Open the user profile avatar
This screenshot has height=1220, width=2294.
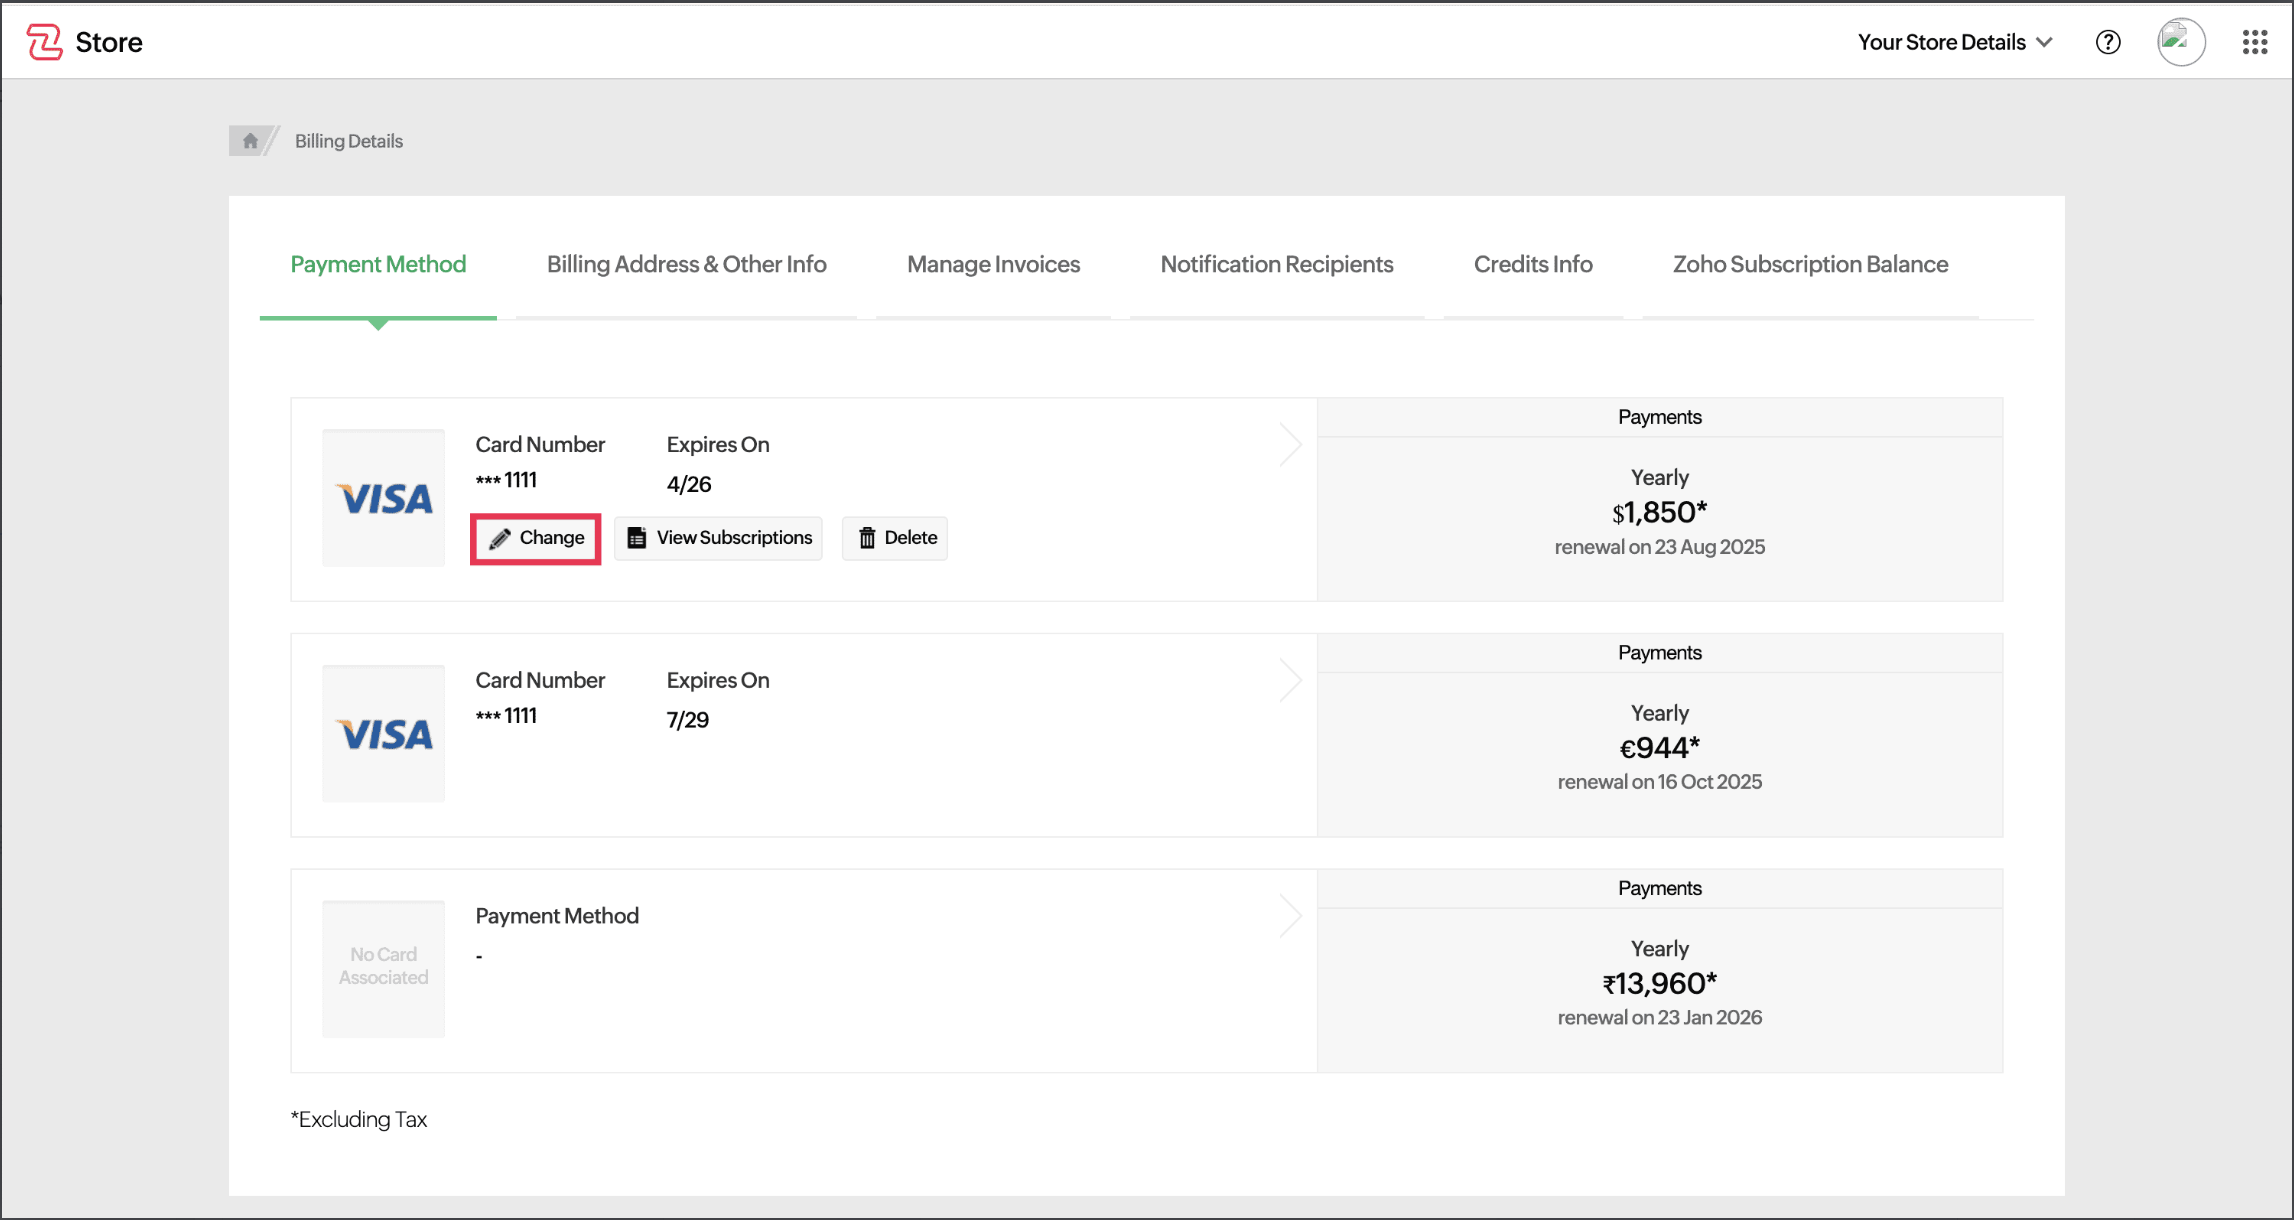(x=2181, y=42)
